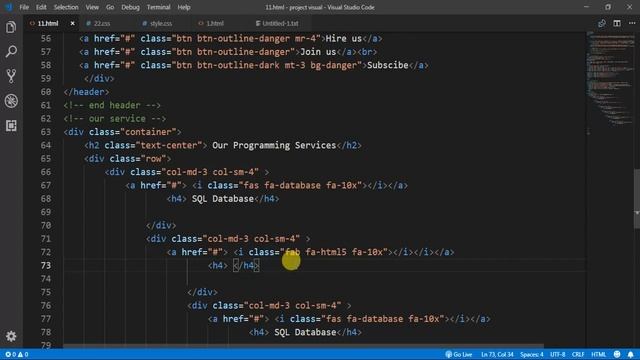Click the errors and warnings indicator
This screenshot has height=360, width=640.
(17, 354)
